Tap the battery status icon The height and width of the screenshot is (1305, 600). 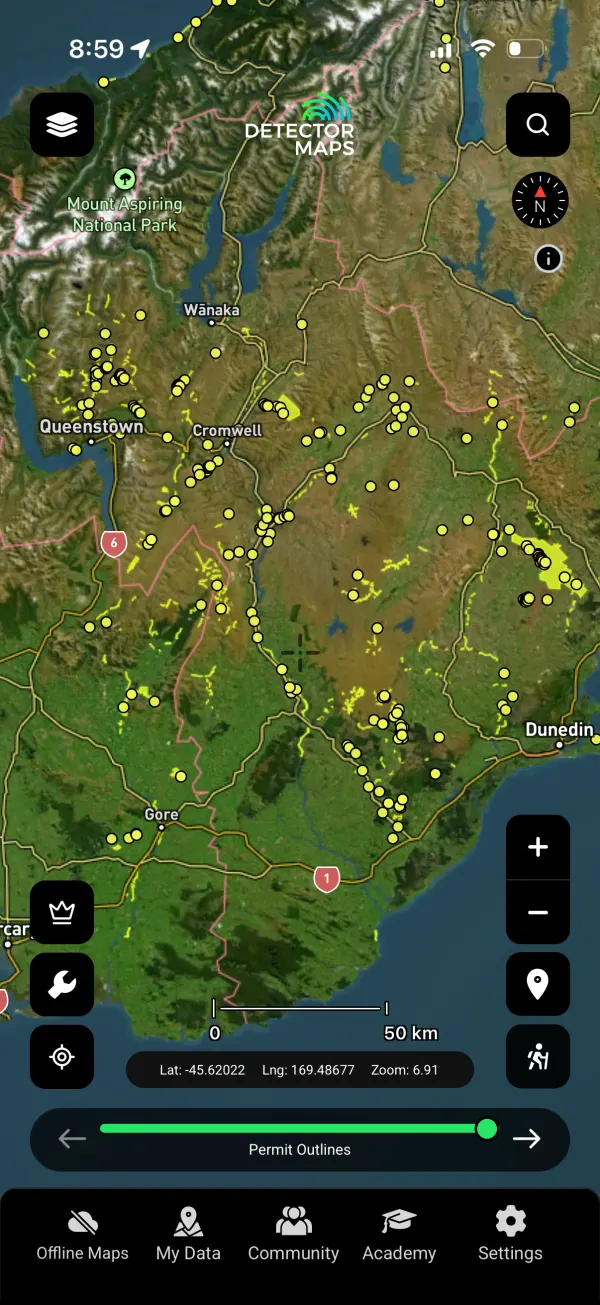pos(525,48)
